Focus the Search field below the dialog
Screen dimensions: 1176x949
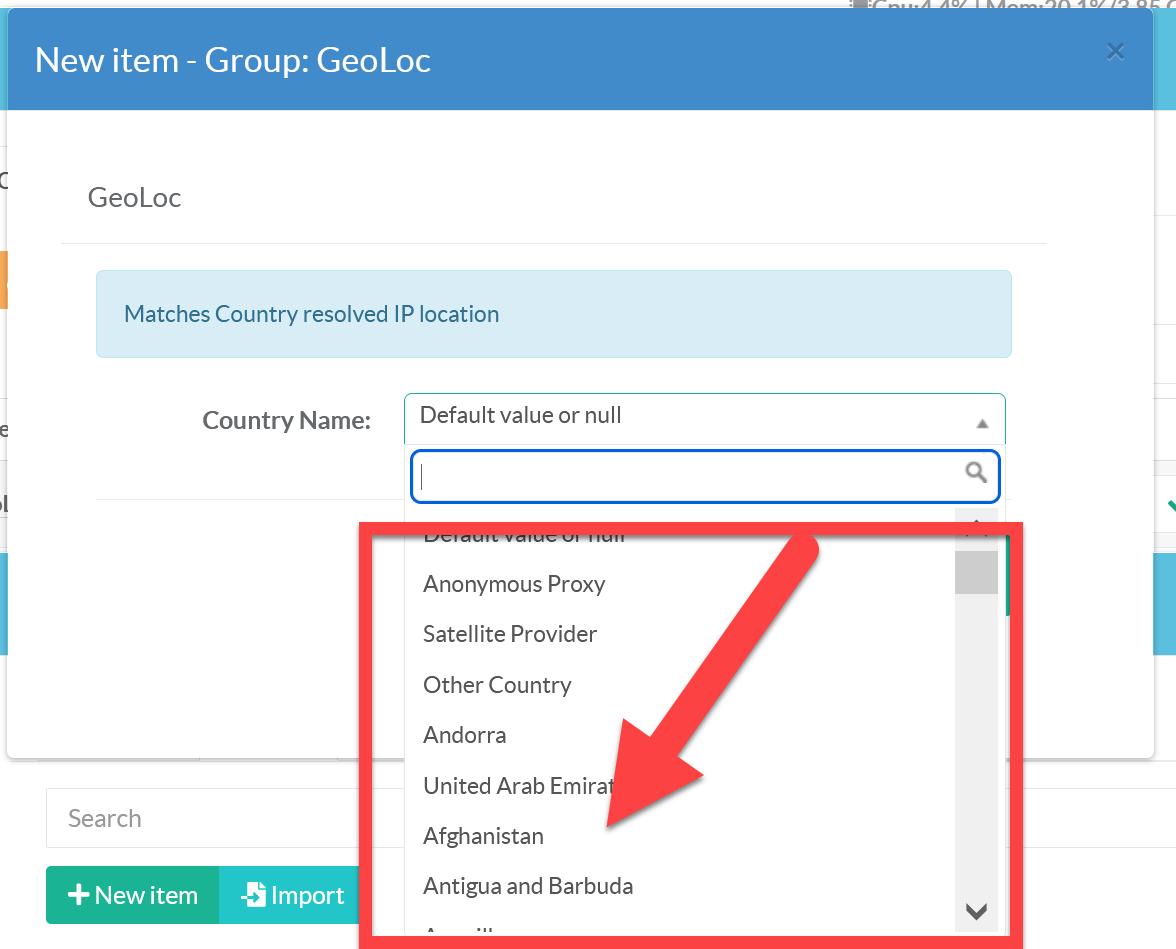click(x=200, y=818)
